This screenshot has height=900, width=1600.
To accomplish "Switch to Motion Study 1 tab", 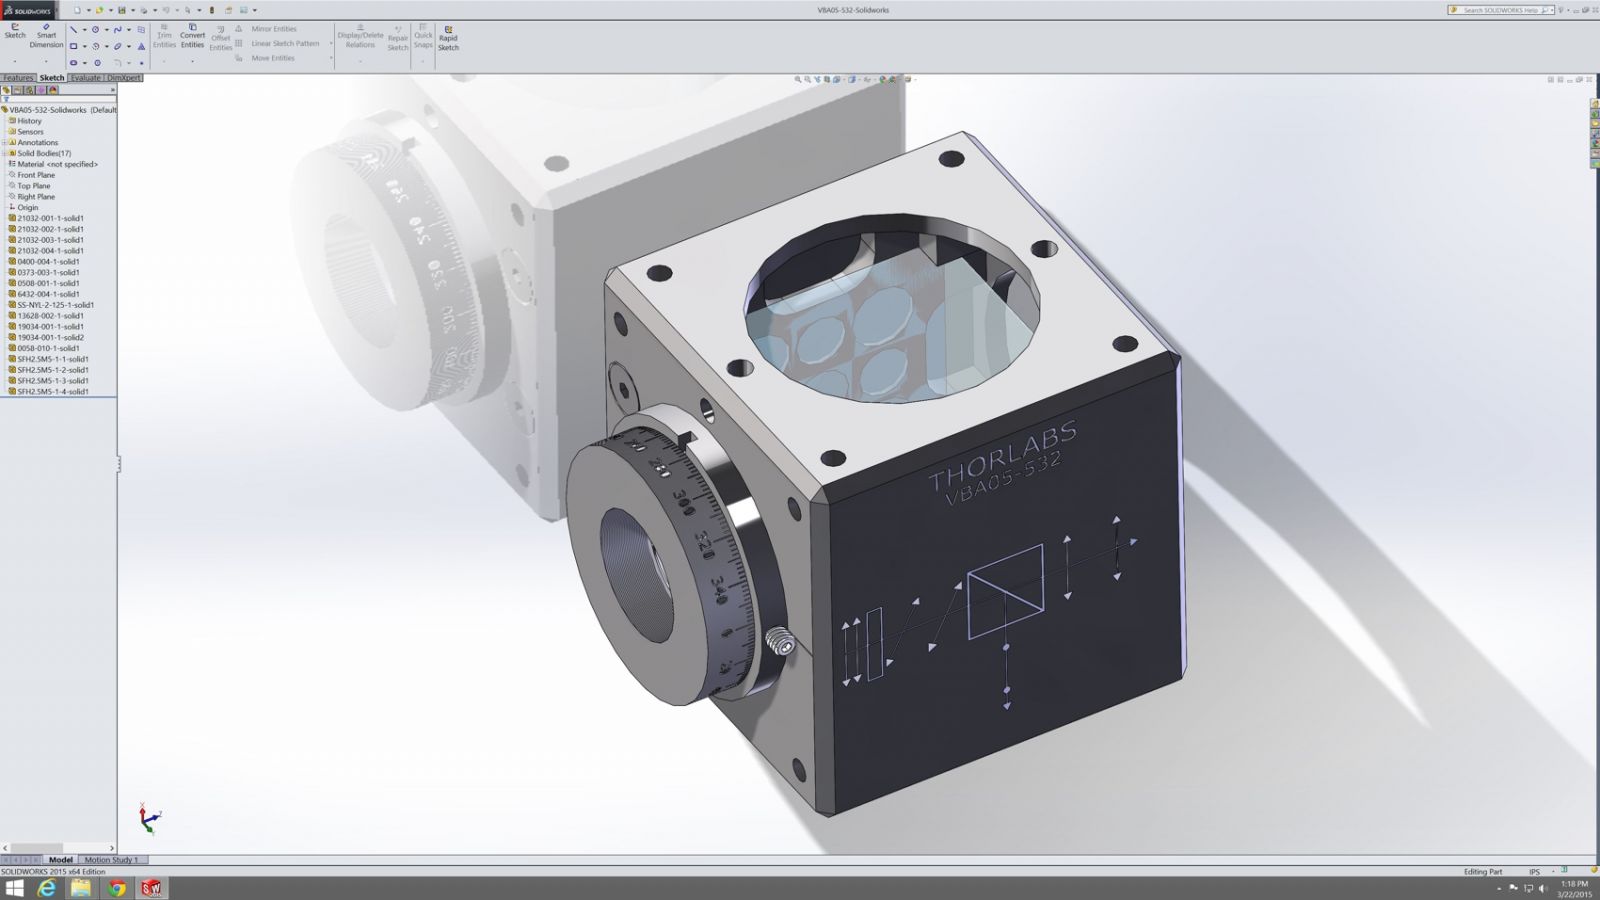I will (111, 860).
